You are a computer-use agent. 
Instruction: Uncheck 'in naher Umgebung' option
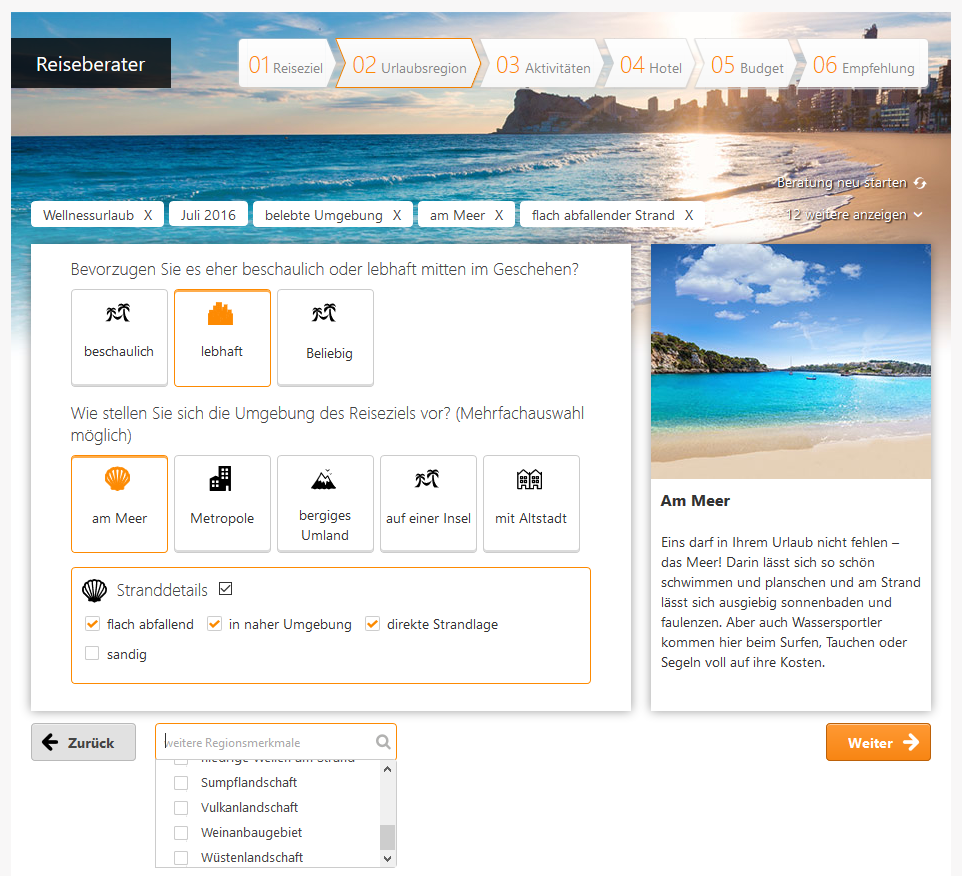tap(214, 624)
